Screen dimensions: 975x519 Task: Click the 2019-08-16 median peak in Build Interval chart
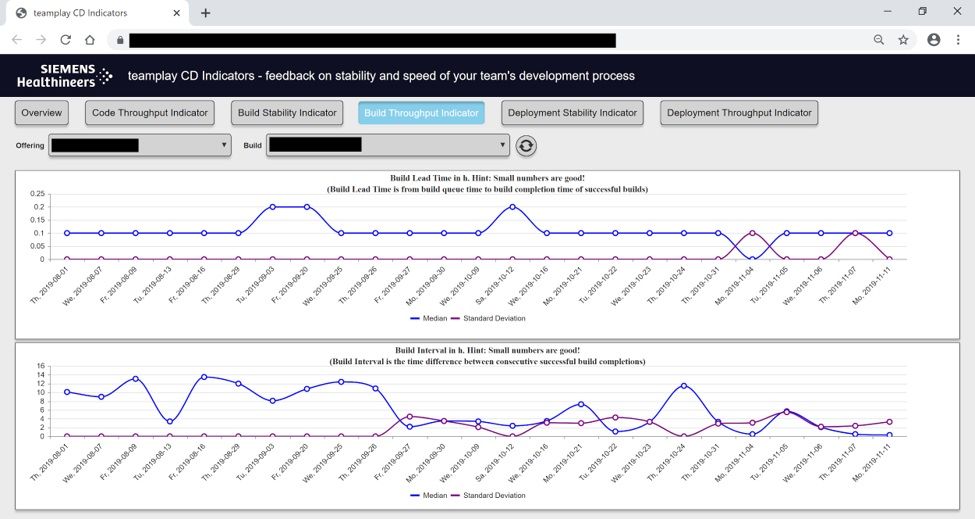coord(204,377)
